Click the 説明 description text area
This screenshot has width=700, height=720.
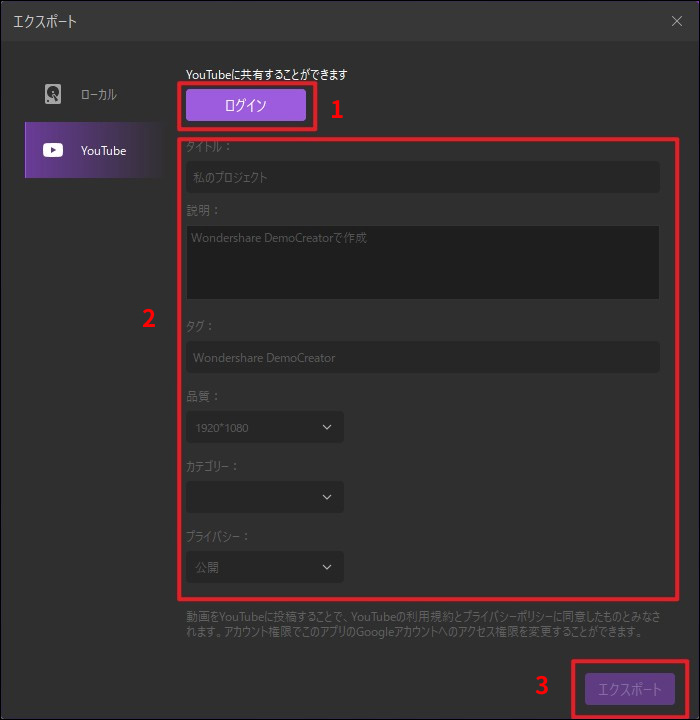pyautogui.click(x=423, y=262)
